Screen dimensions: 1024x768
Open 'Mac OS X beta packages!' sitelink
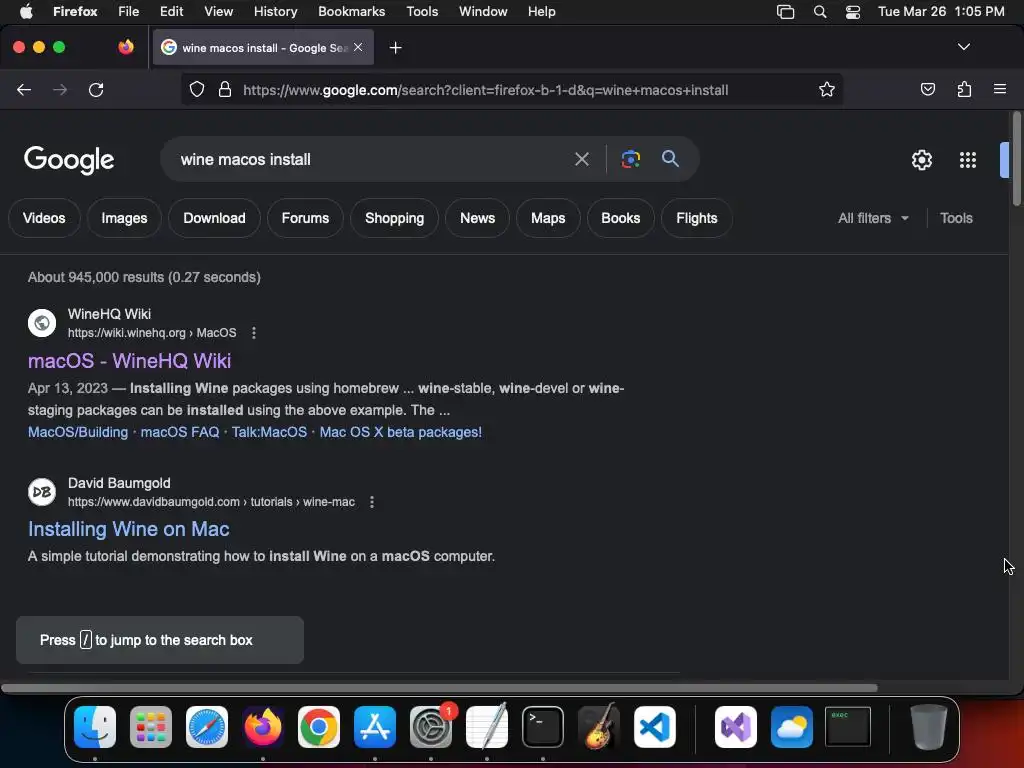click(x=400, y=432)
